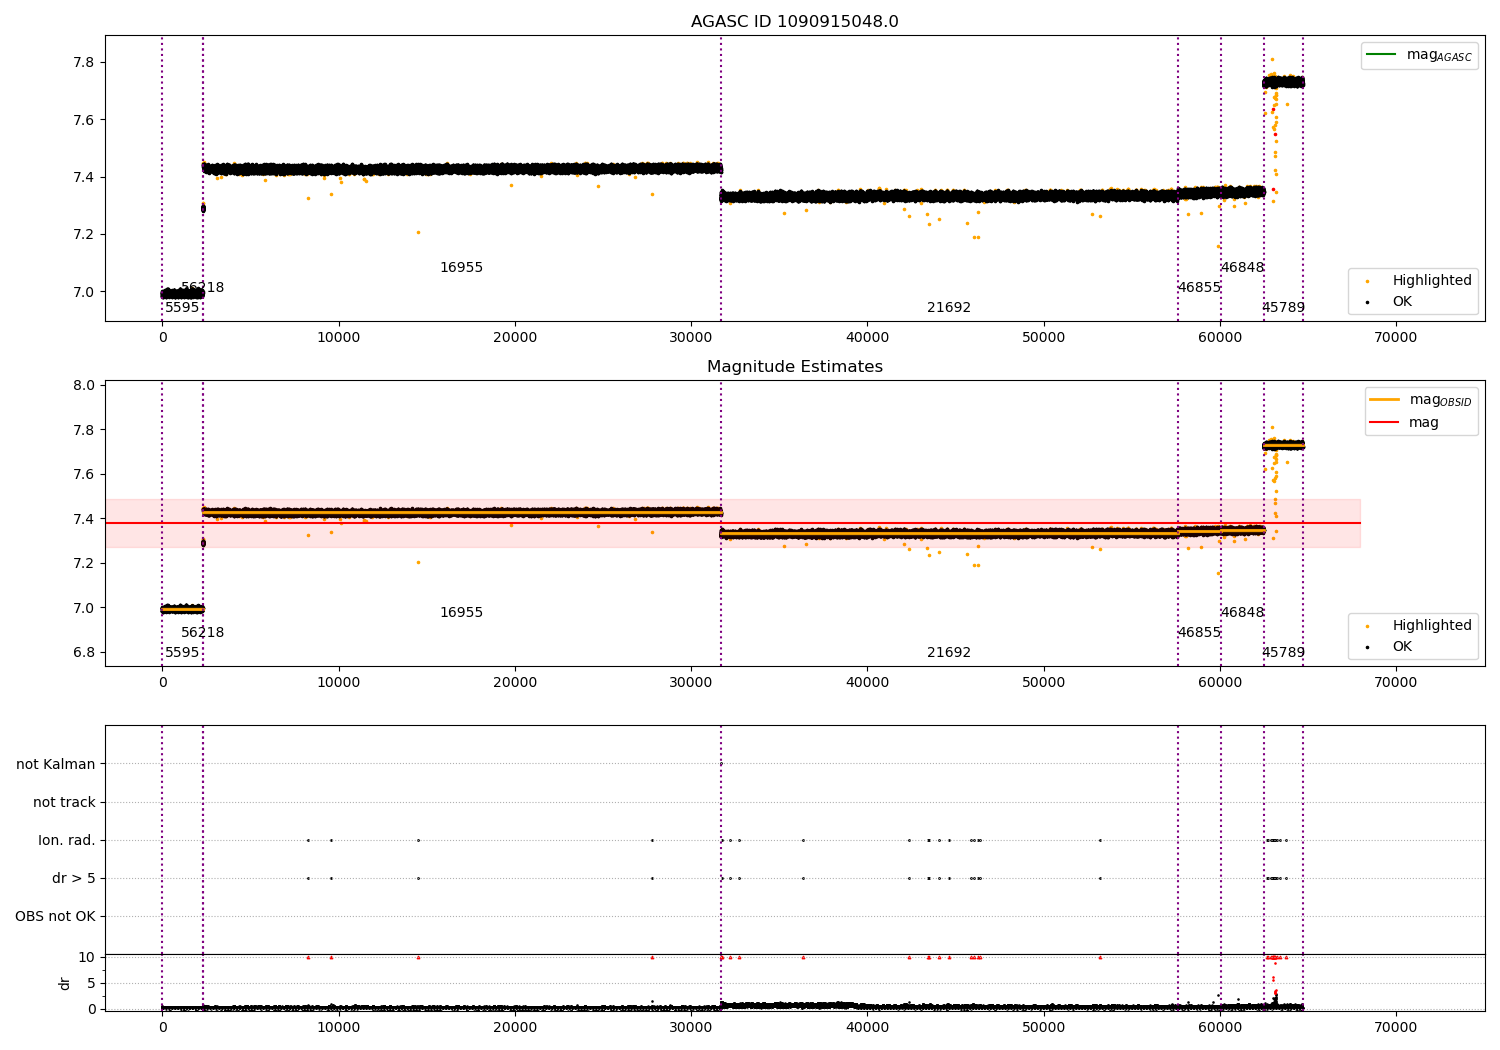1500x1050 pixels.
Task: Click the isolated orange outlier at 7.2 in top plot
Action: click(418, 232)
